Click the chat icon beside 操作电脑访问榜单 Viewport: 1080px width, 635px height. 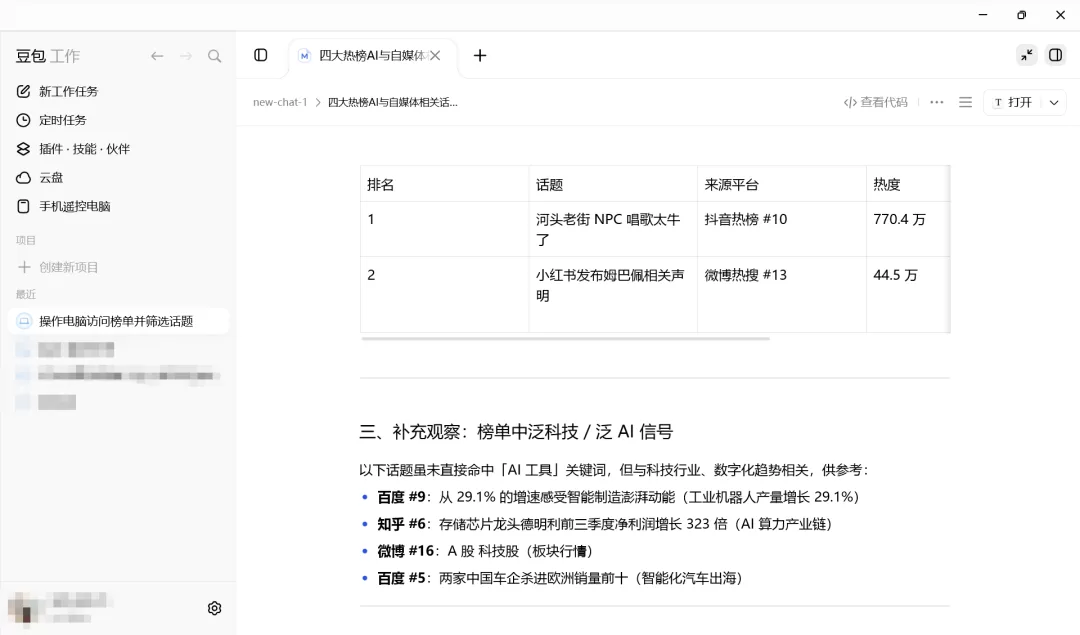click(24, 322)
